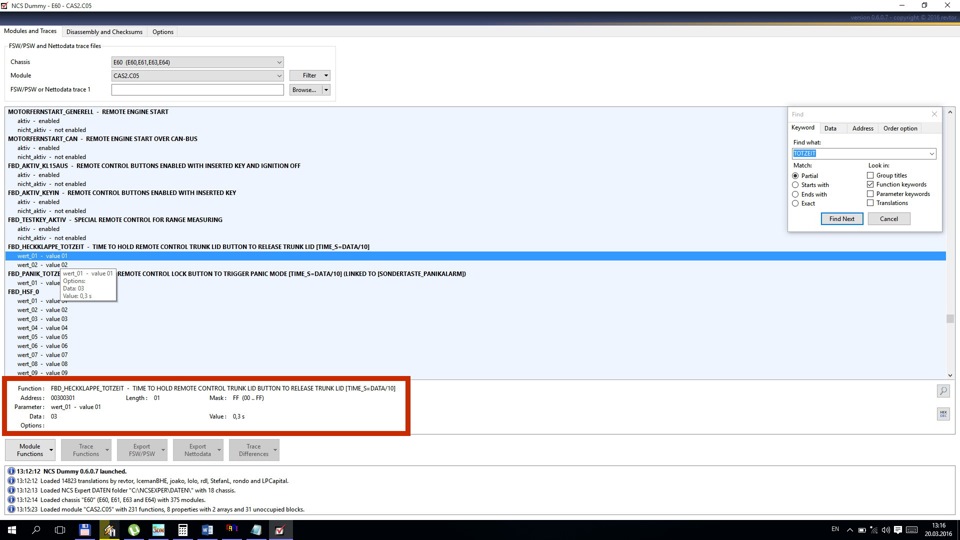Screen dimensions: 960x540
Task: Open the Trace Functions dropdown arrow
Action: (107, 450)
